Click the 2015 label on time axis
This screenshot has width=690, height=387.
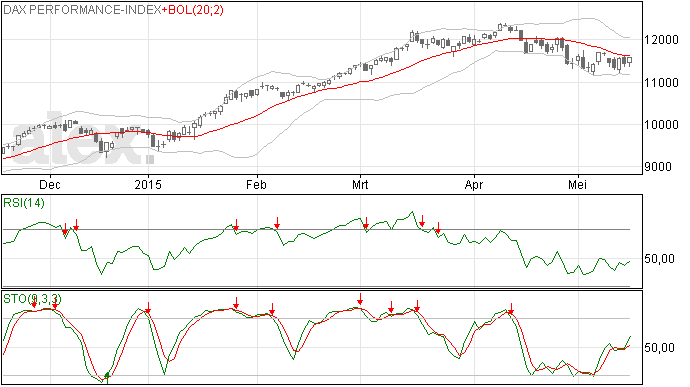click(148, 184)
